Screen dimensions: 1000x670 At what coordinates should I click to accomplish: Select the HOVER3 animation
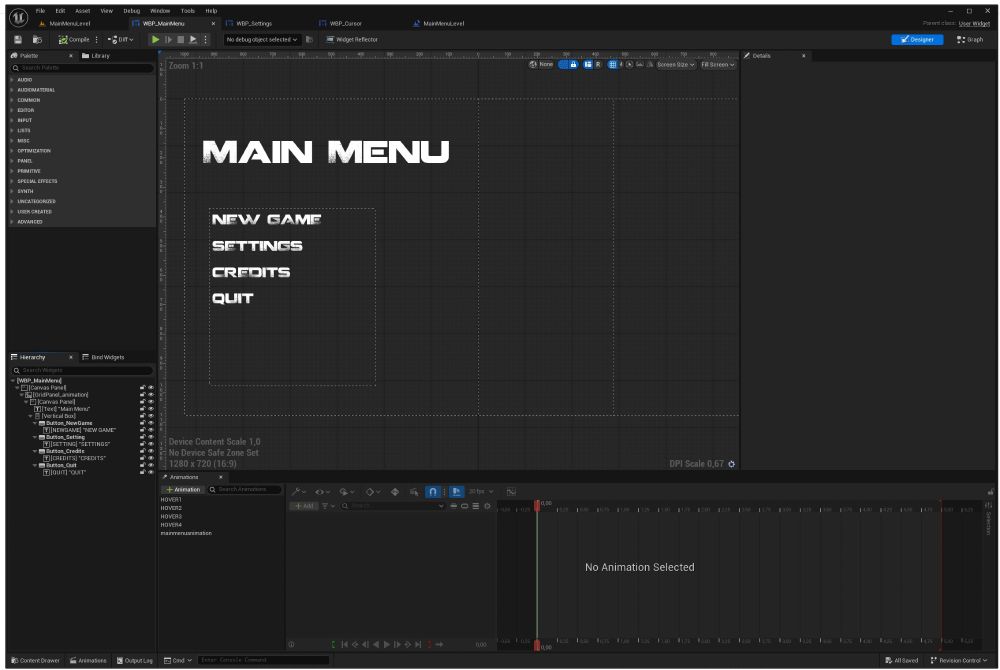click(x=171, y=516)
